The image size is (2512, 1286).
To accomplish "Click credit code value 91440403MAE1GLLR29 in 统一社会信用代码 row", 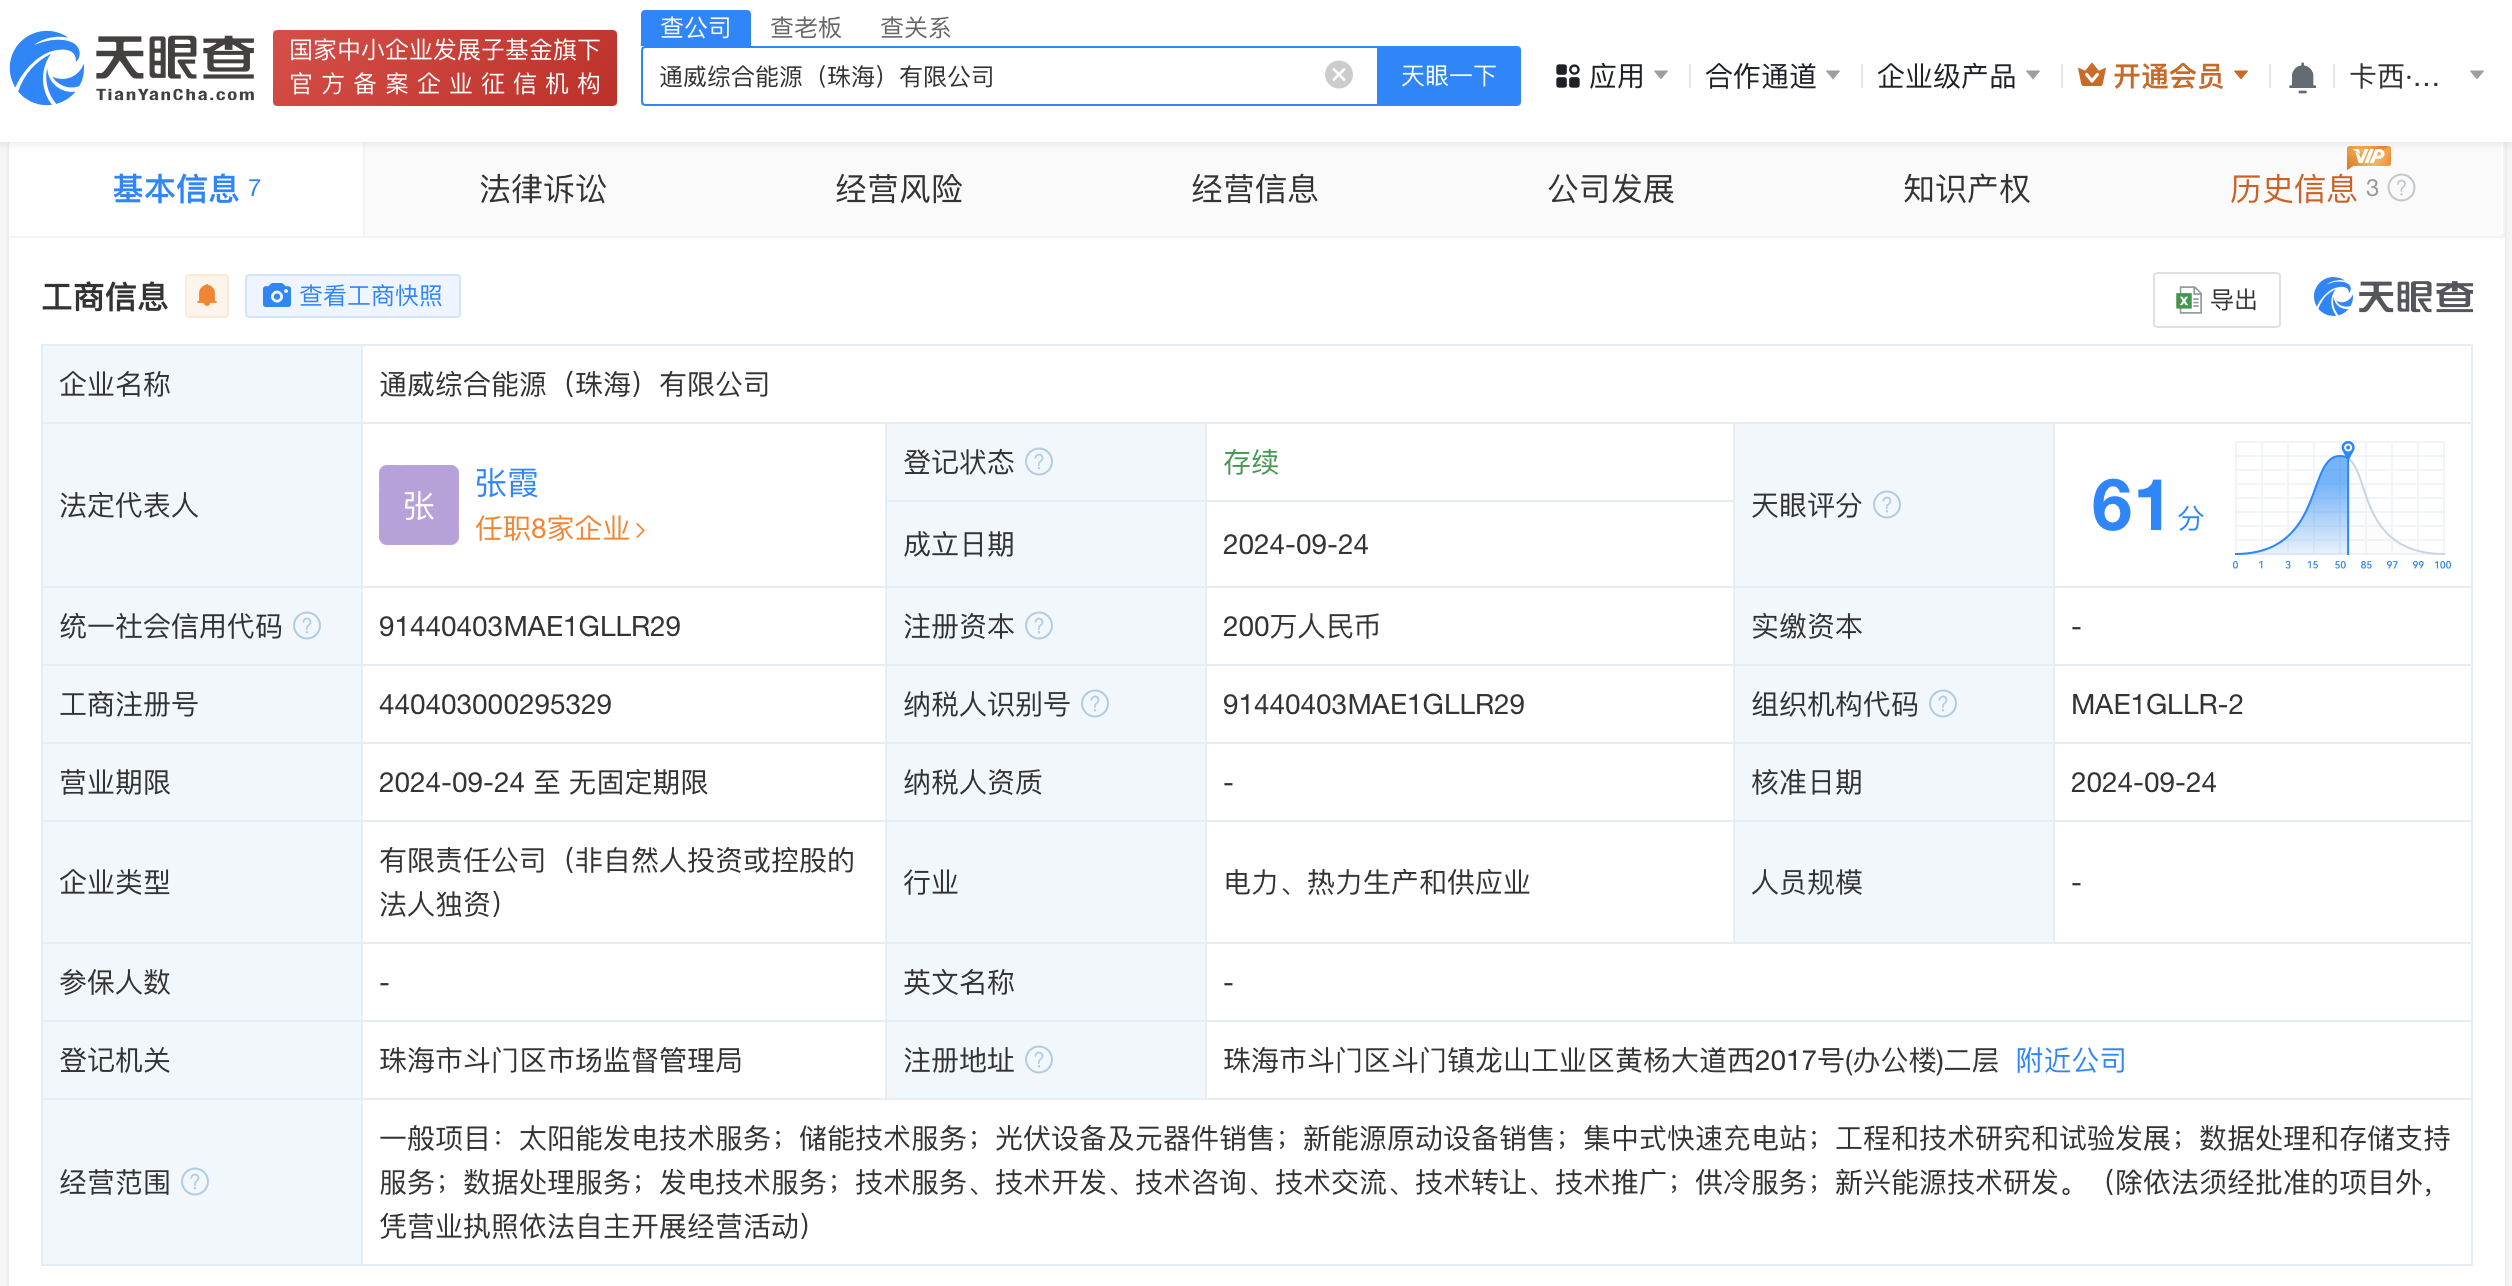I will coord(529,626).
